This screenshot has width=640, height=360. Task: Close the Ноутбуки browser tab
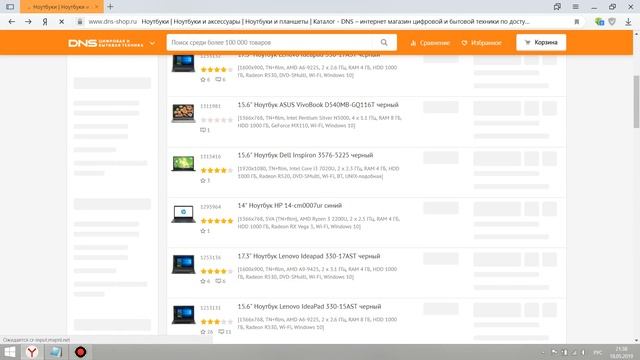(97, 7)
